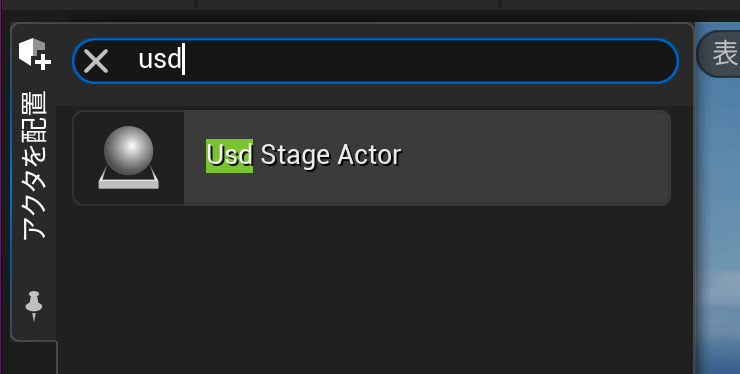Click the plus sign on the cube icon
Viewport: 740px width, 374px height.
[43, 62]
